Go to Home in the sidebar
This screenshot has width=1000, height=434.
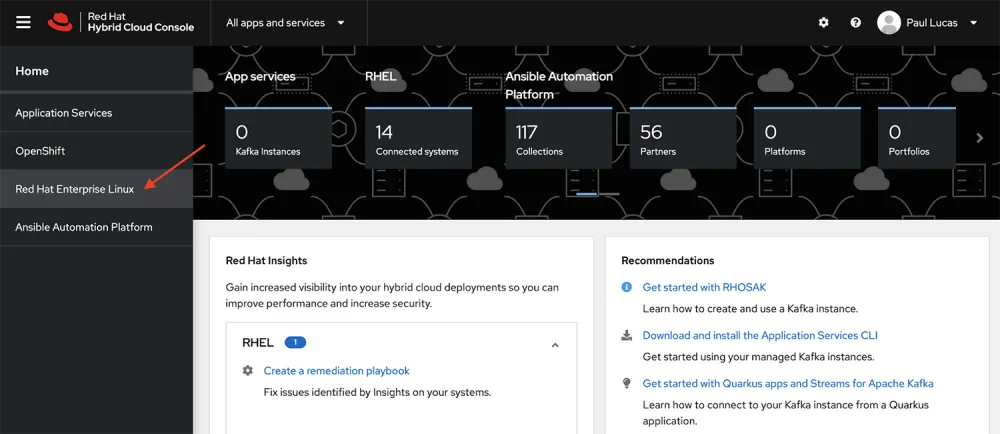tap(96, 71)
